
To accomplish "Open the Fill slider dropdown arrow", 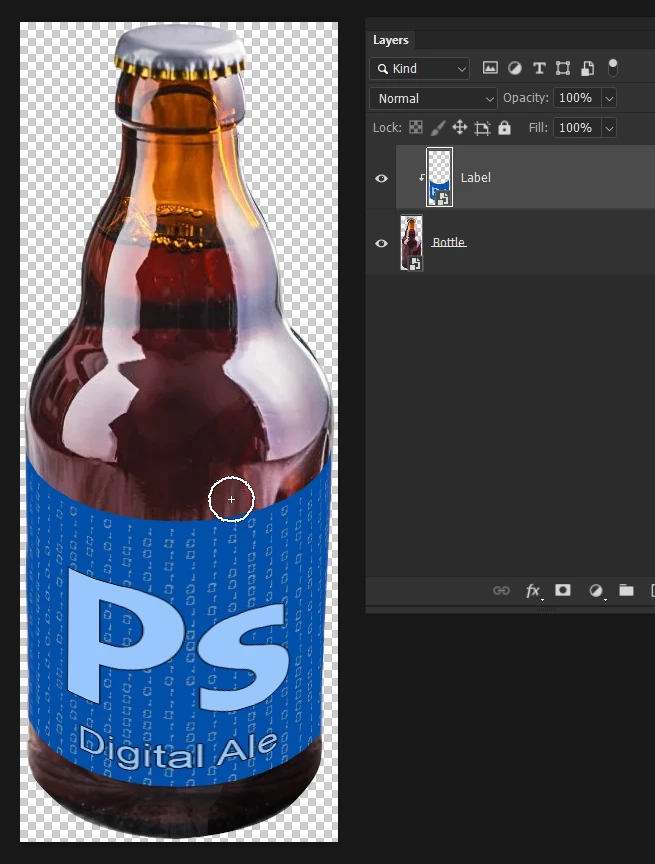I will (x=609, y=128).
